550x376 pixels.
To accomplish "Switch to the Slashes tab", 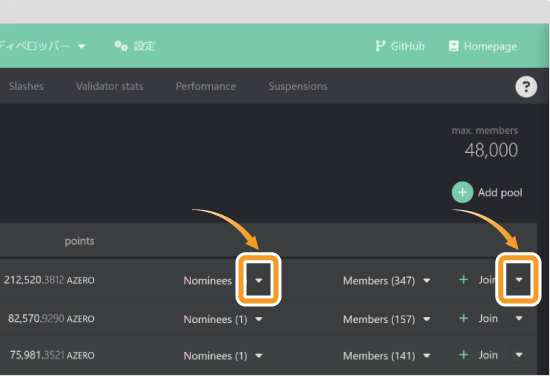I will [26, 86].
